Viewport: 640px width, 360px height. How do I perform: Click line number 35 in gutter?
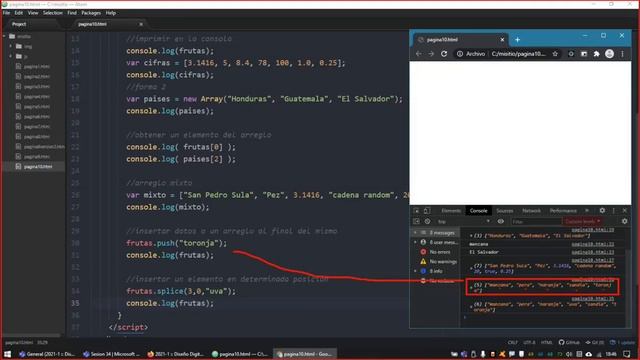click(76, 303)
